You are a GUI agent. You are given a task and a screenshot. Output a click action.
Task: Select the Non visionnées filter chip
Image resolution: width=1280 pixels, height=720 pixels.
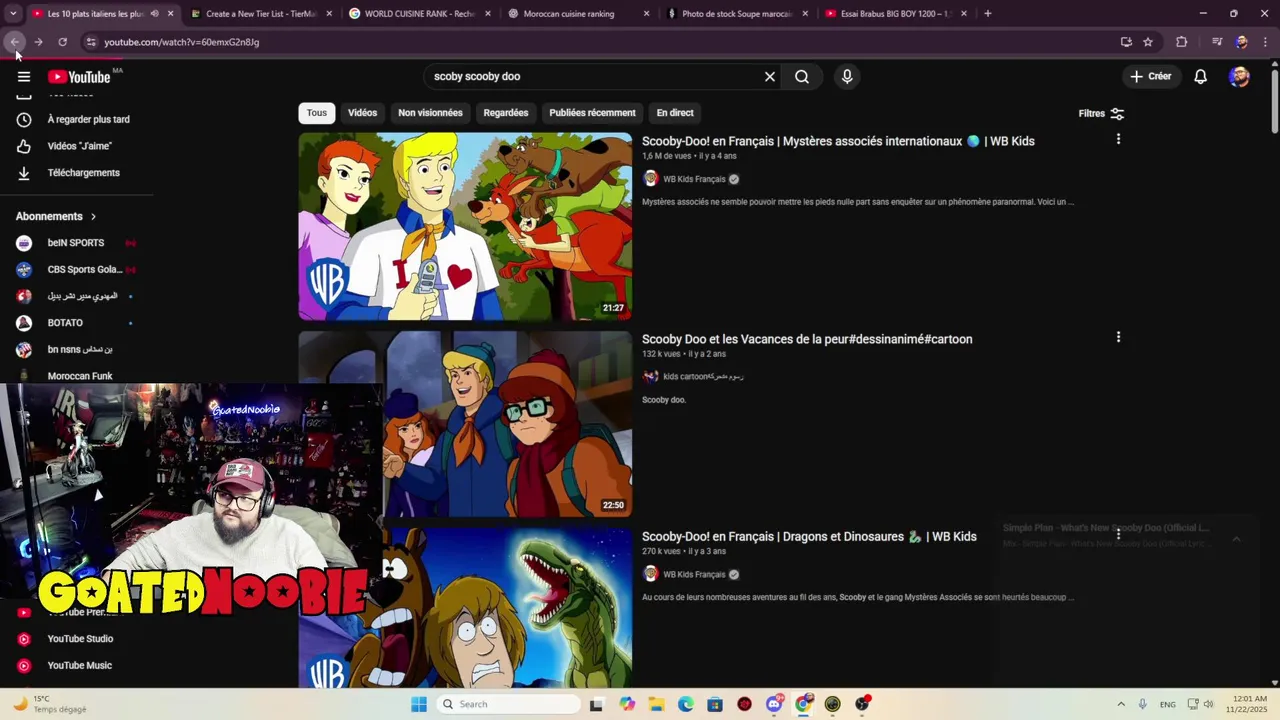(x=430, y=113)
